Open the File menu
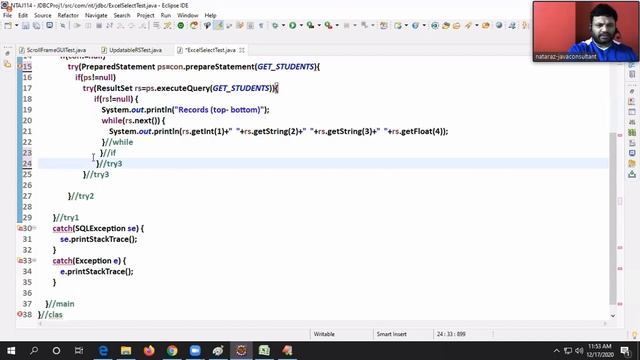Viewport: 640px width, 360px height. click(7, 16)
